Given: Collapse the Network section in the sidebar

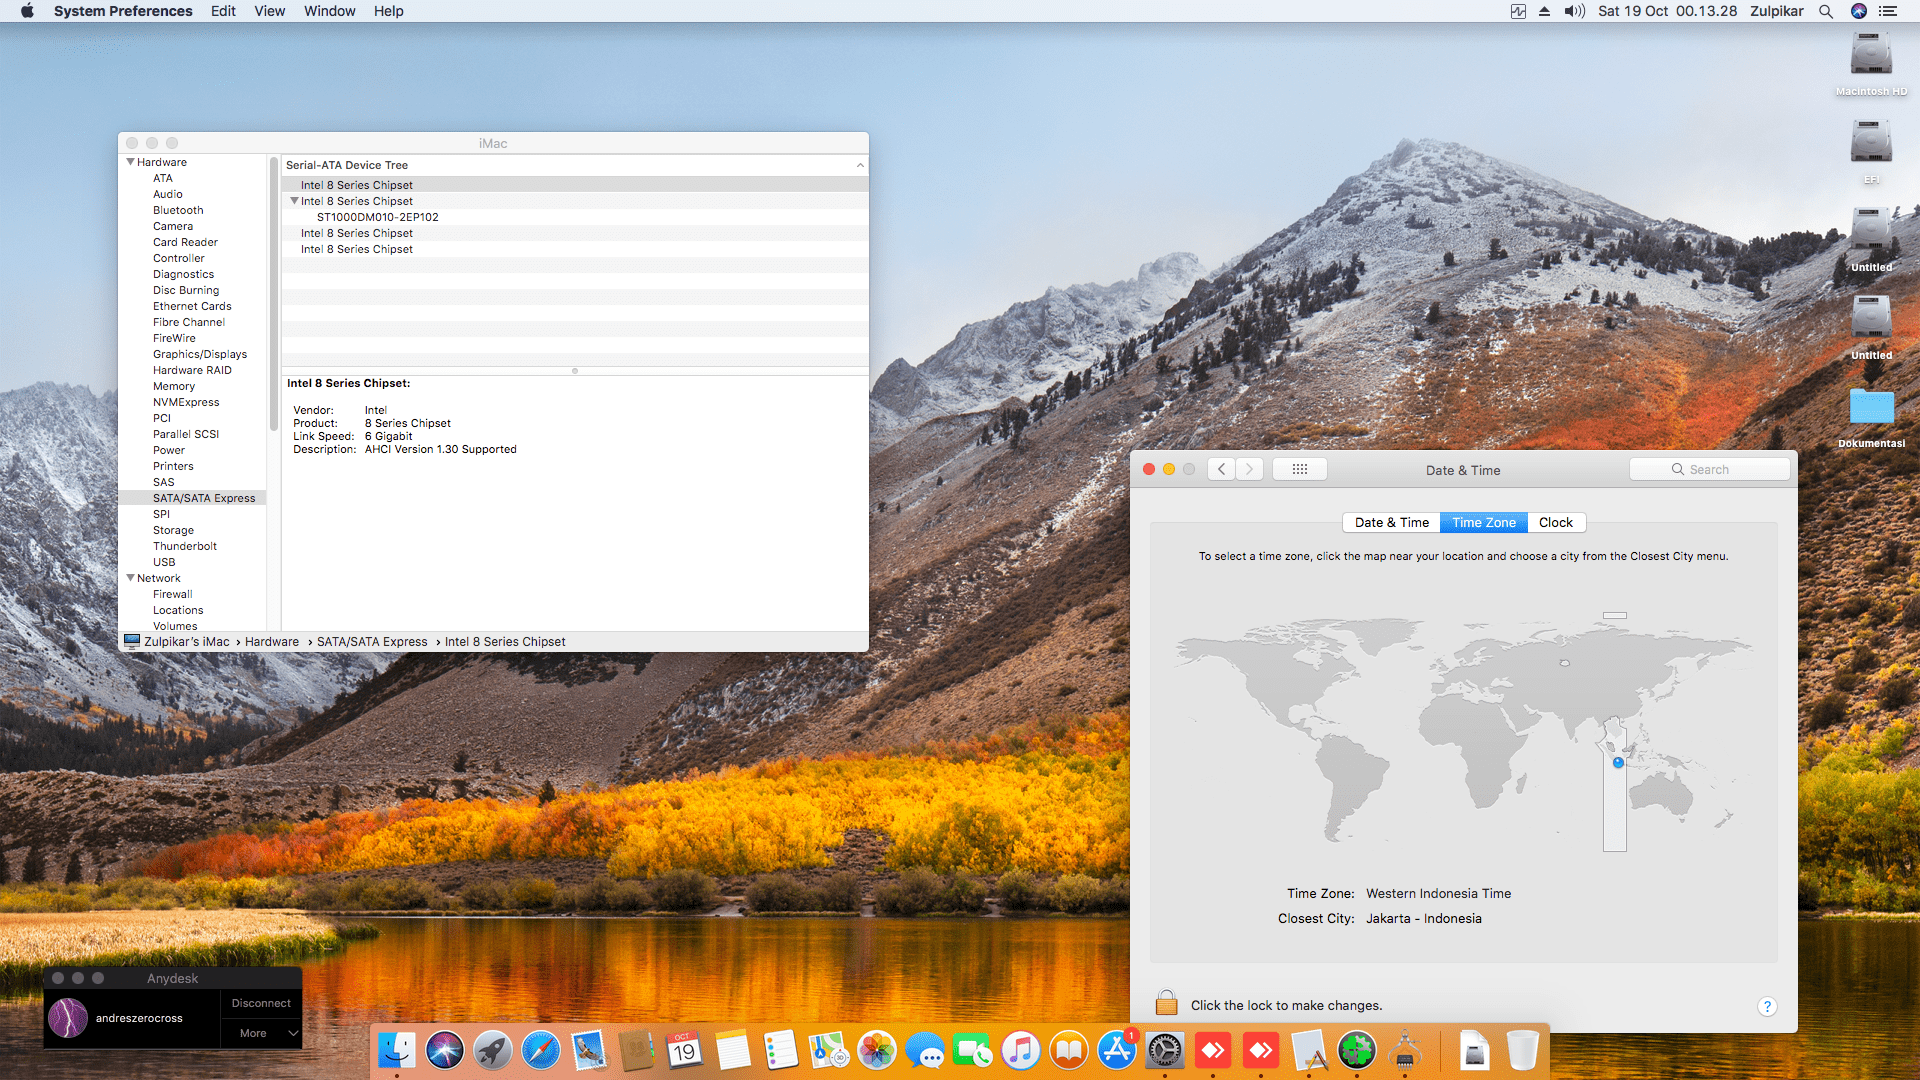Looking at the screenshot, I should [131, 578].
